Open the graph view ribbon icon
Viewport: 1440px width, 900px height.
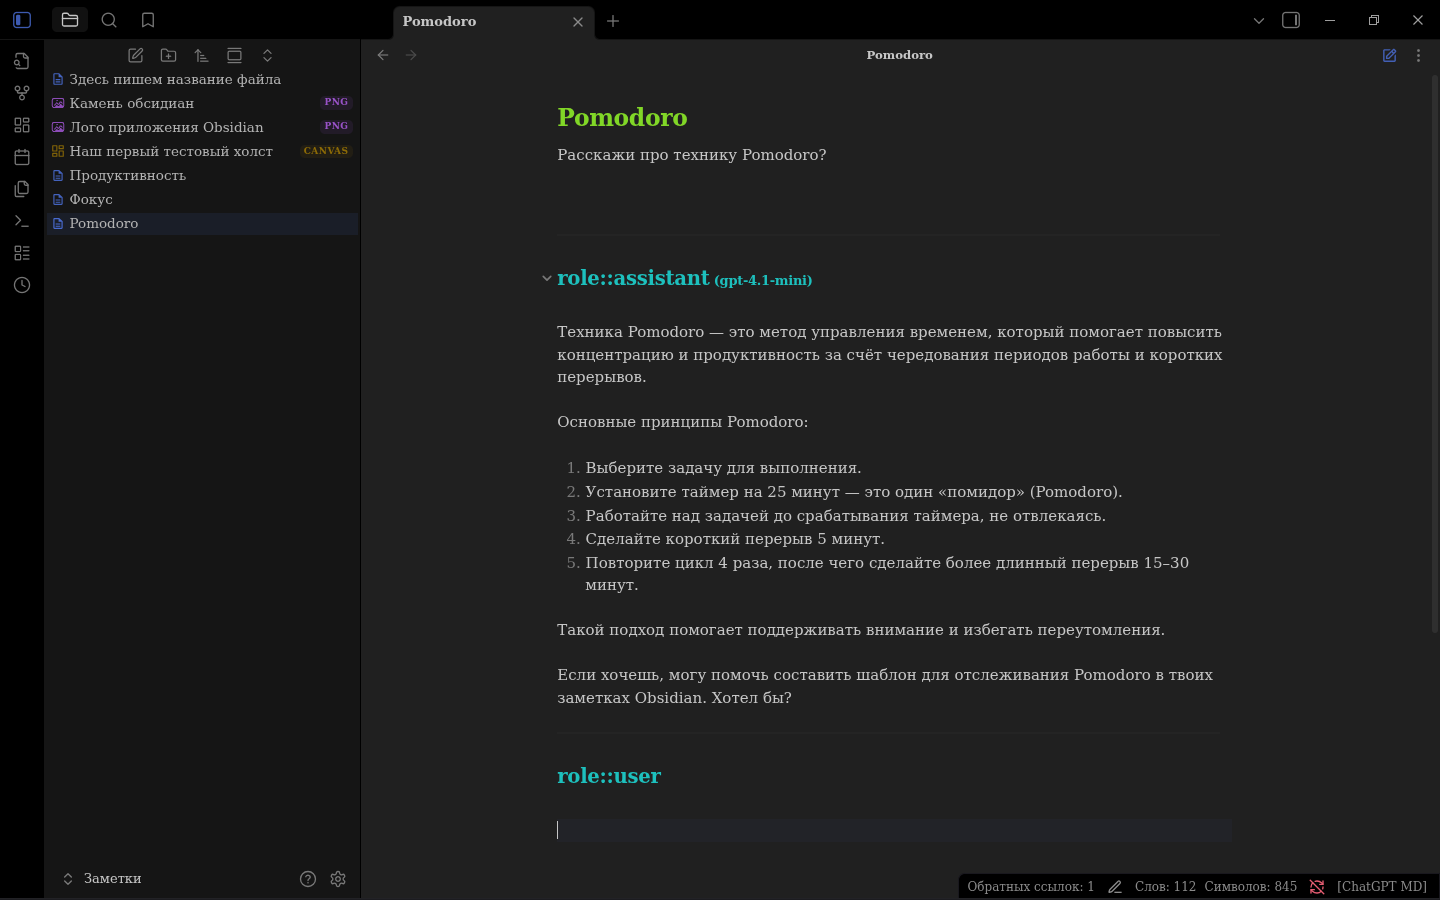22,93
